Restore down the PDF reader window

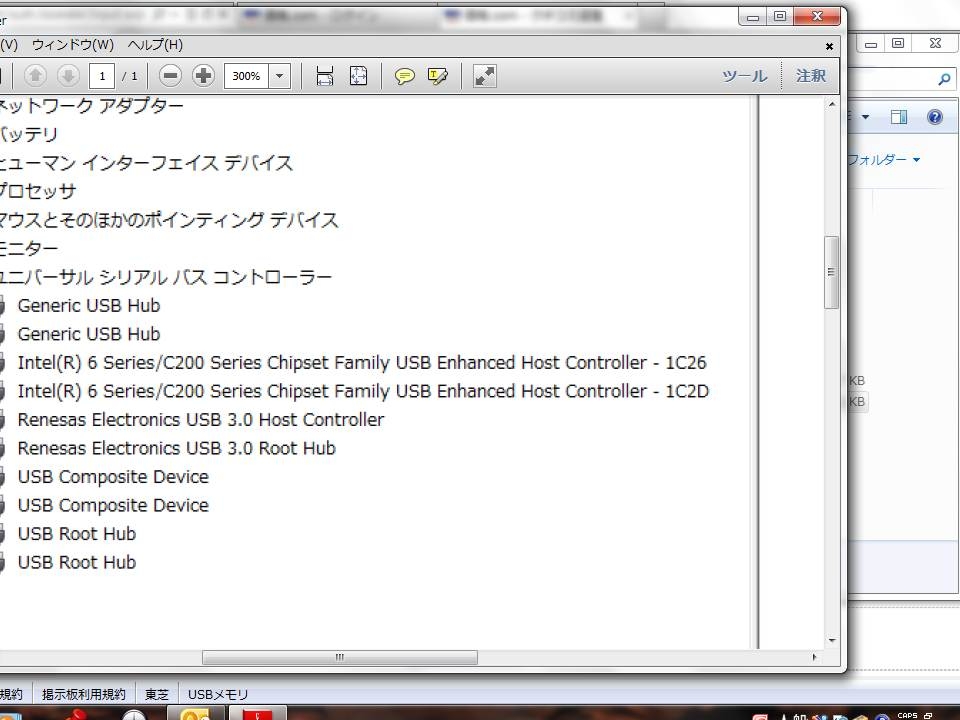pyautogui.click(x=780, y=17)
